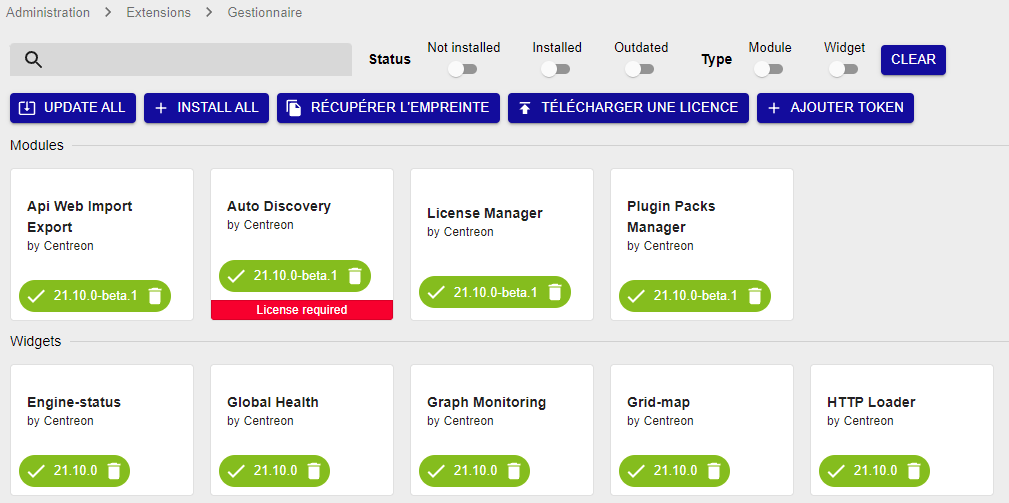This screenshot has width=1009, height=503.
Task: Remove Plugin Packs Manager using trash icon
Action: 754,296
